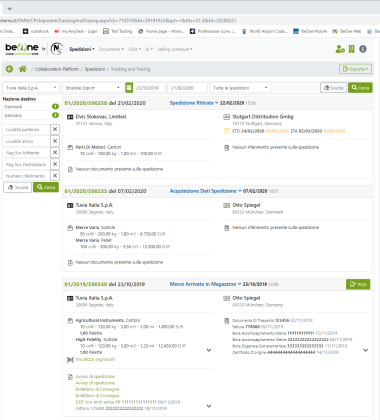Viewport: 380px width, 420px height.
Task: Open shipment 01/2020/S00233
Action: tap(86, 191)
